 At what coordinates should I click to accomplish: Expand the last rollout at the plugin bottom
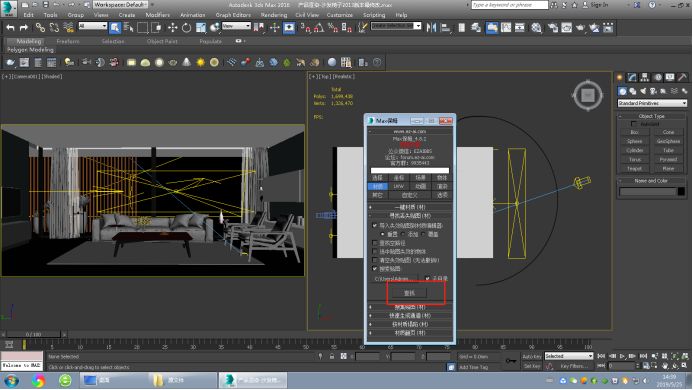pos(410,333)
